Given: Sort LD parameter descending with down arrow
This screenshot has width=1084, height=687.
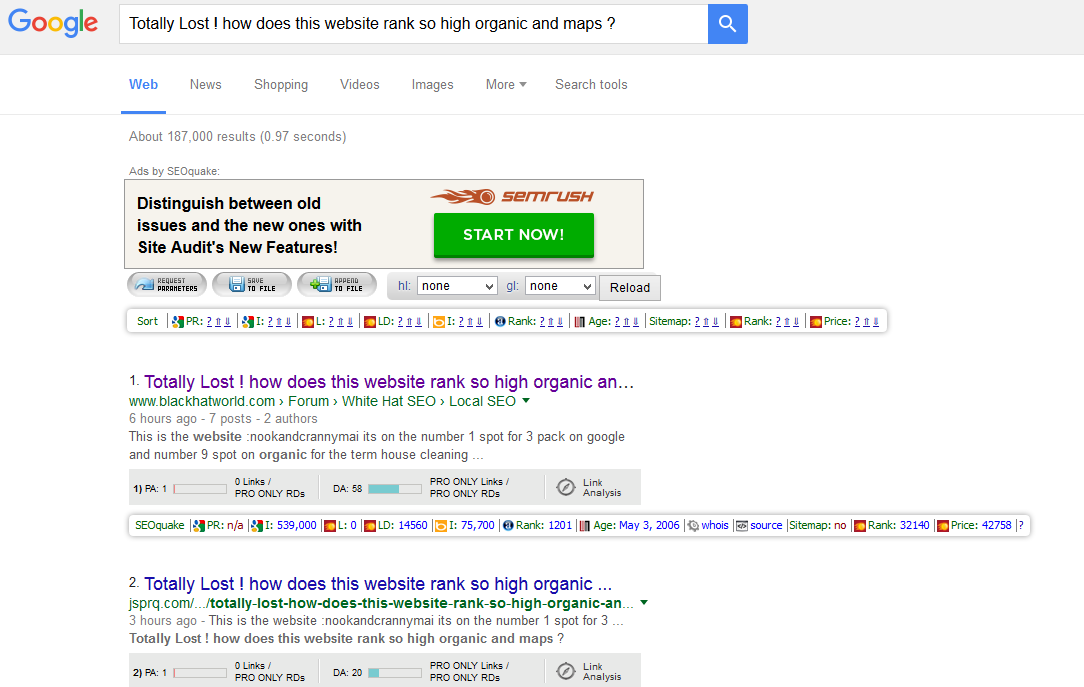Looking at the screenshot, I should 418,321.
